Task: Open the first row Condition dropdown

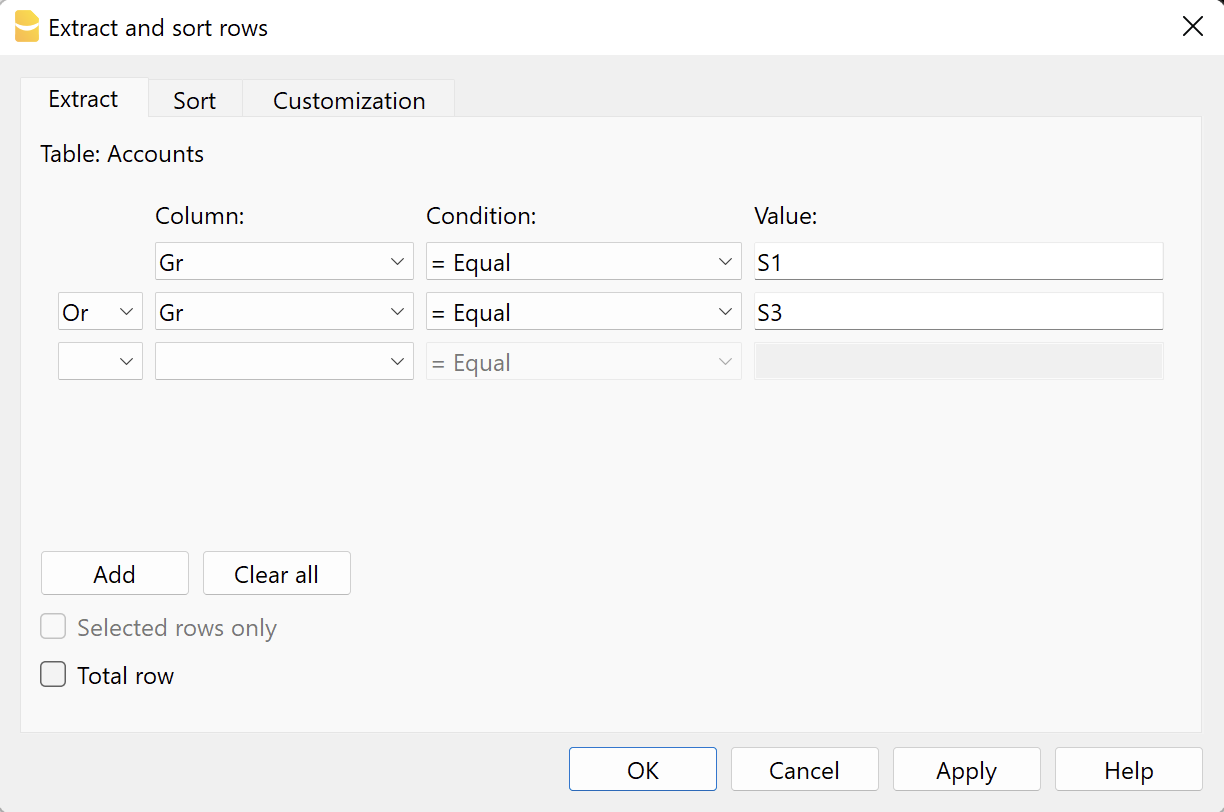Action: click(x=583, y=262)
